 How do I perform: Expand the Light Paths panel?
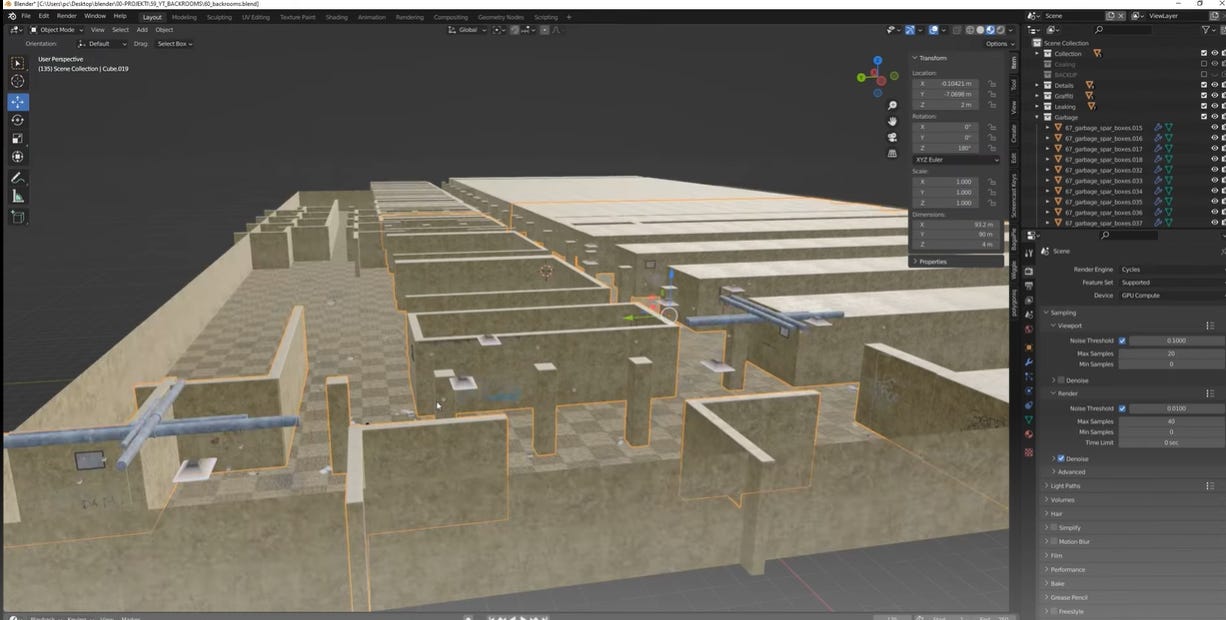tap(1066, 486)
